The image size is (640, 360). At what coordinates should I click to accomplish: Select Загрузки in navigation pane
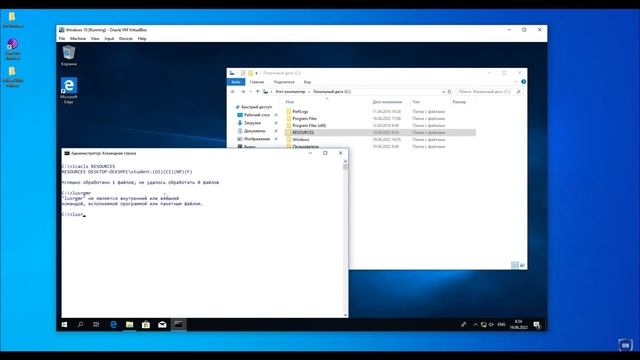252,123
